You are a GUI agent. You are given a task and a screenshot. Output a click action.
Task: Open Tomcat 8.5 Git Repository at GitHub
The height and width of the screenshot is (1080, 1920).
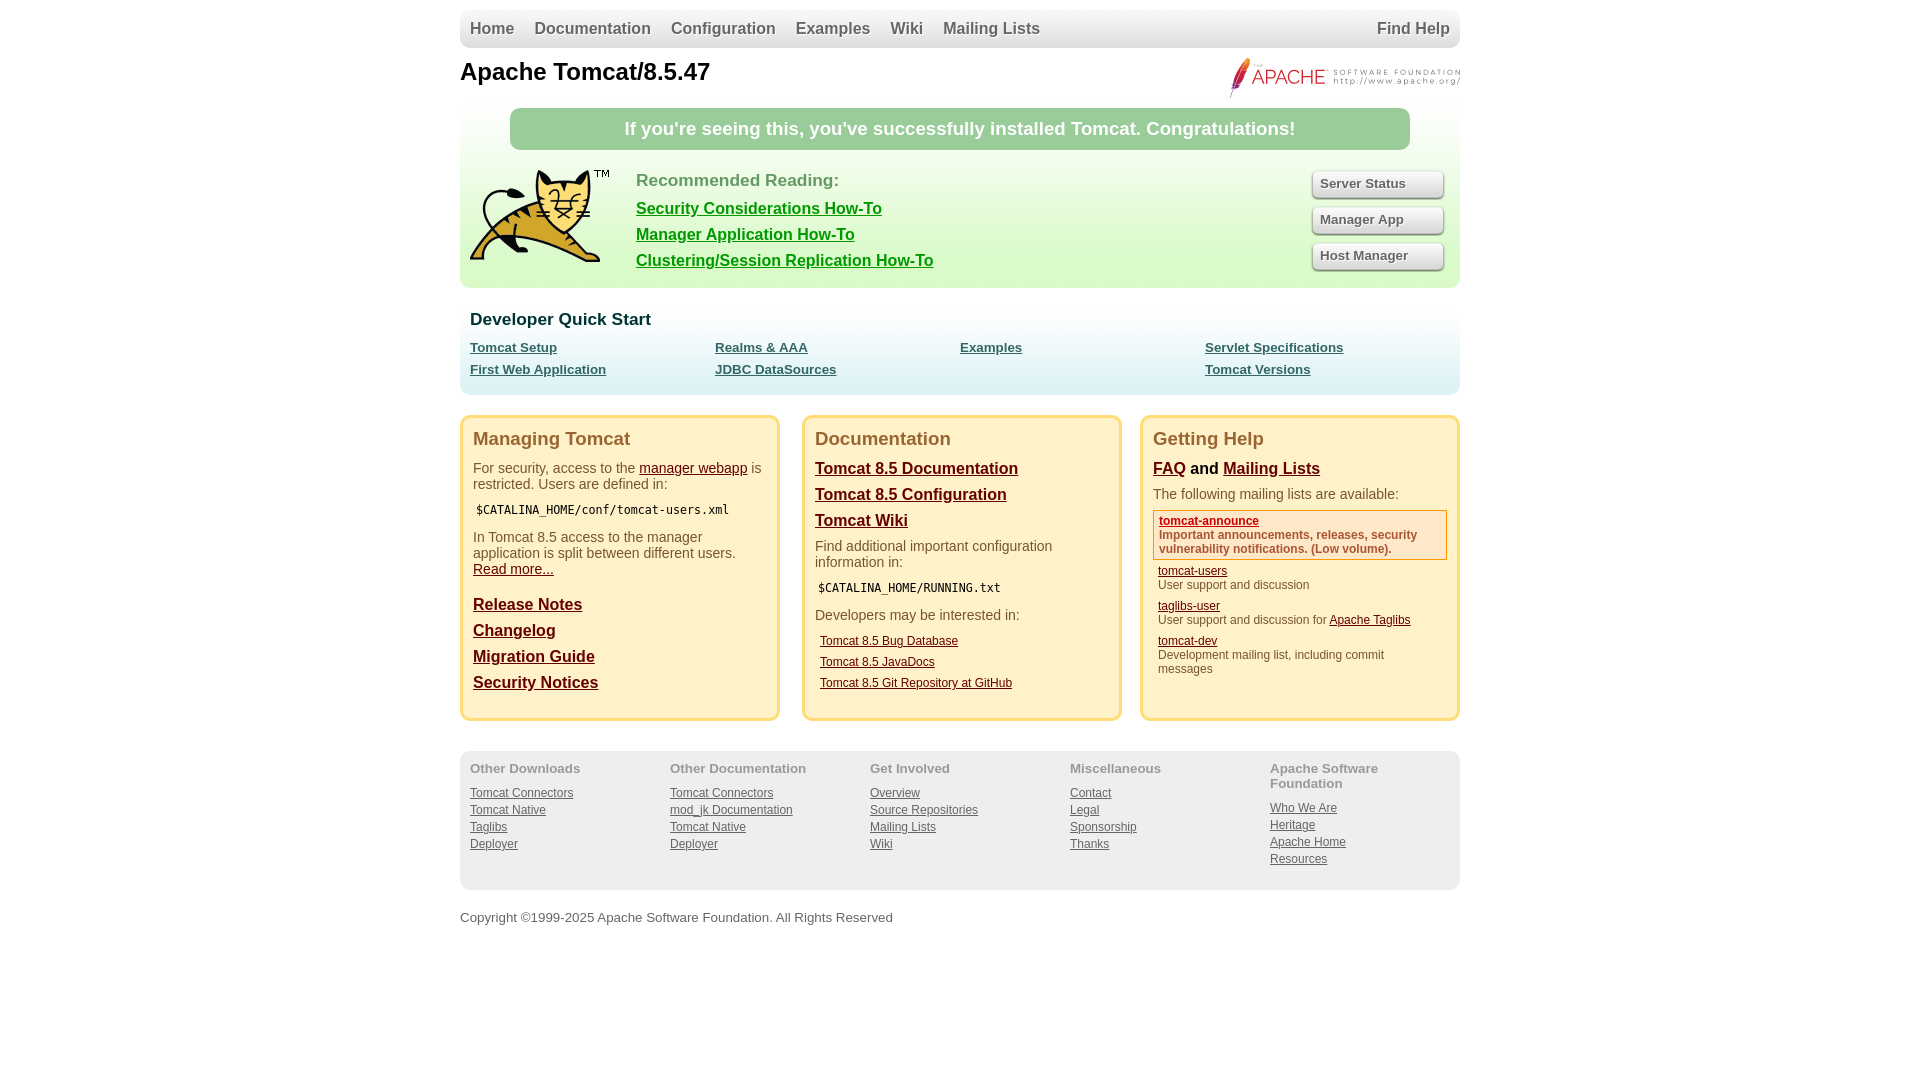pos(916,683)
